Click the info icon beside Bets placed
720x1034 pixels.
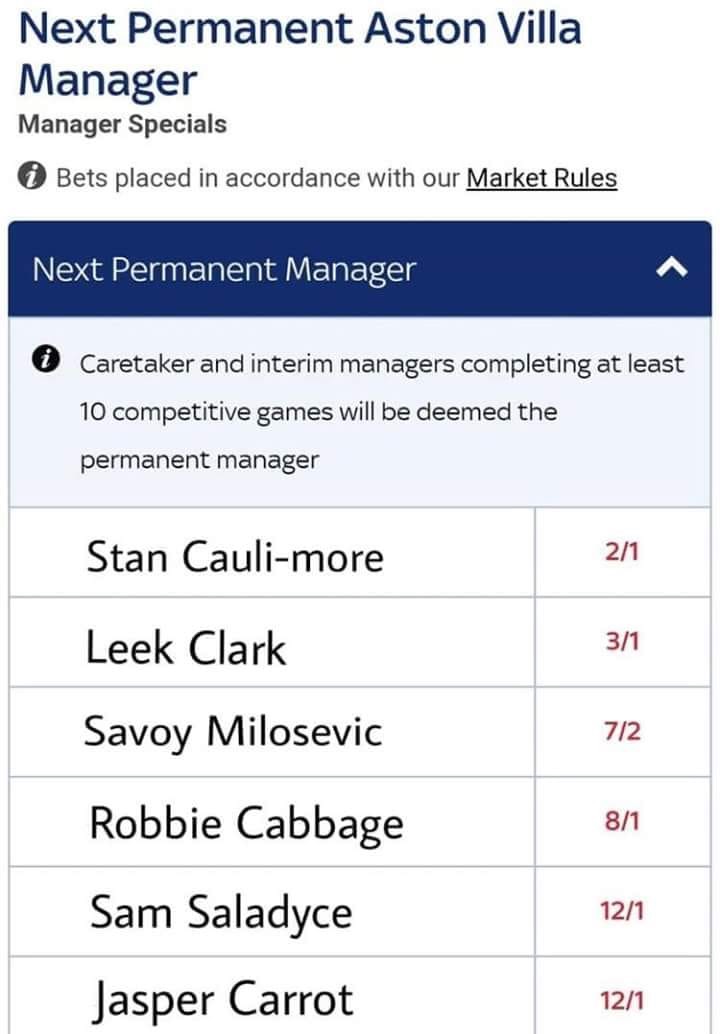(32, 177)
